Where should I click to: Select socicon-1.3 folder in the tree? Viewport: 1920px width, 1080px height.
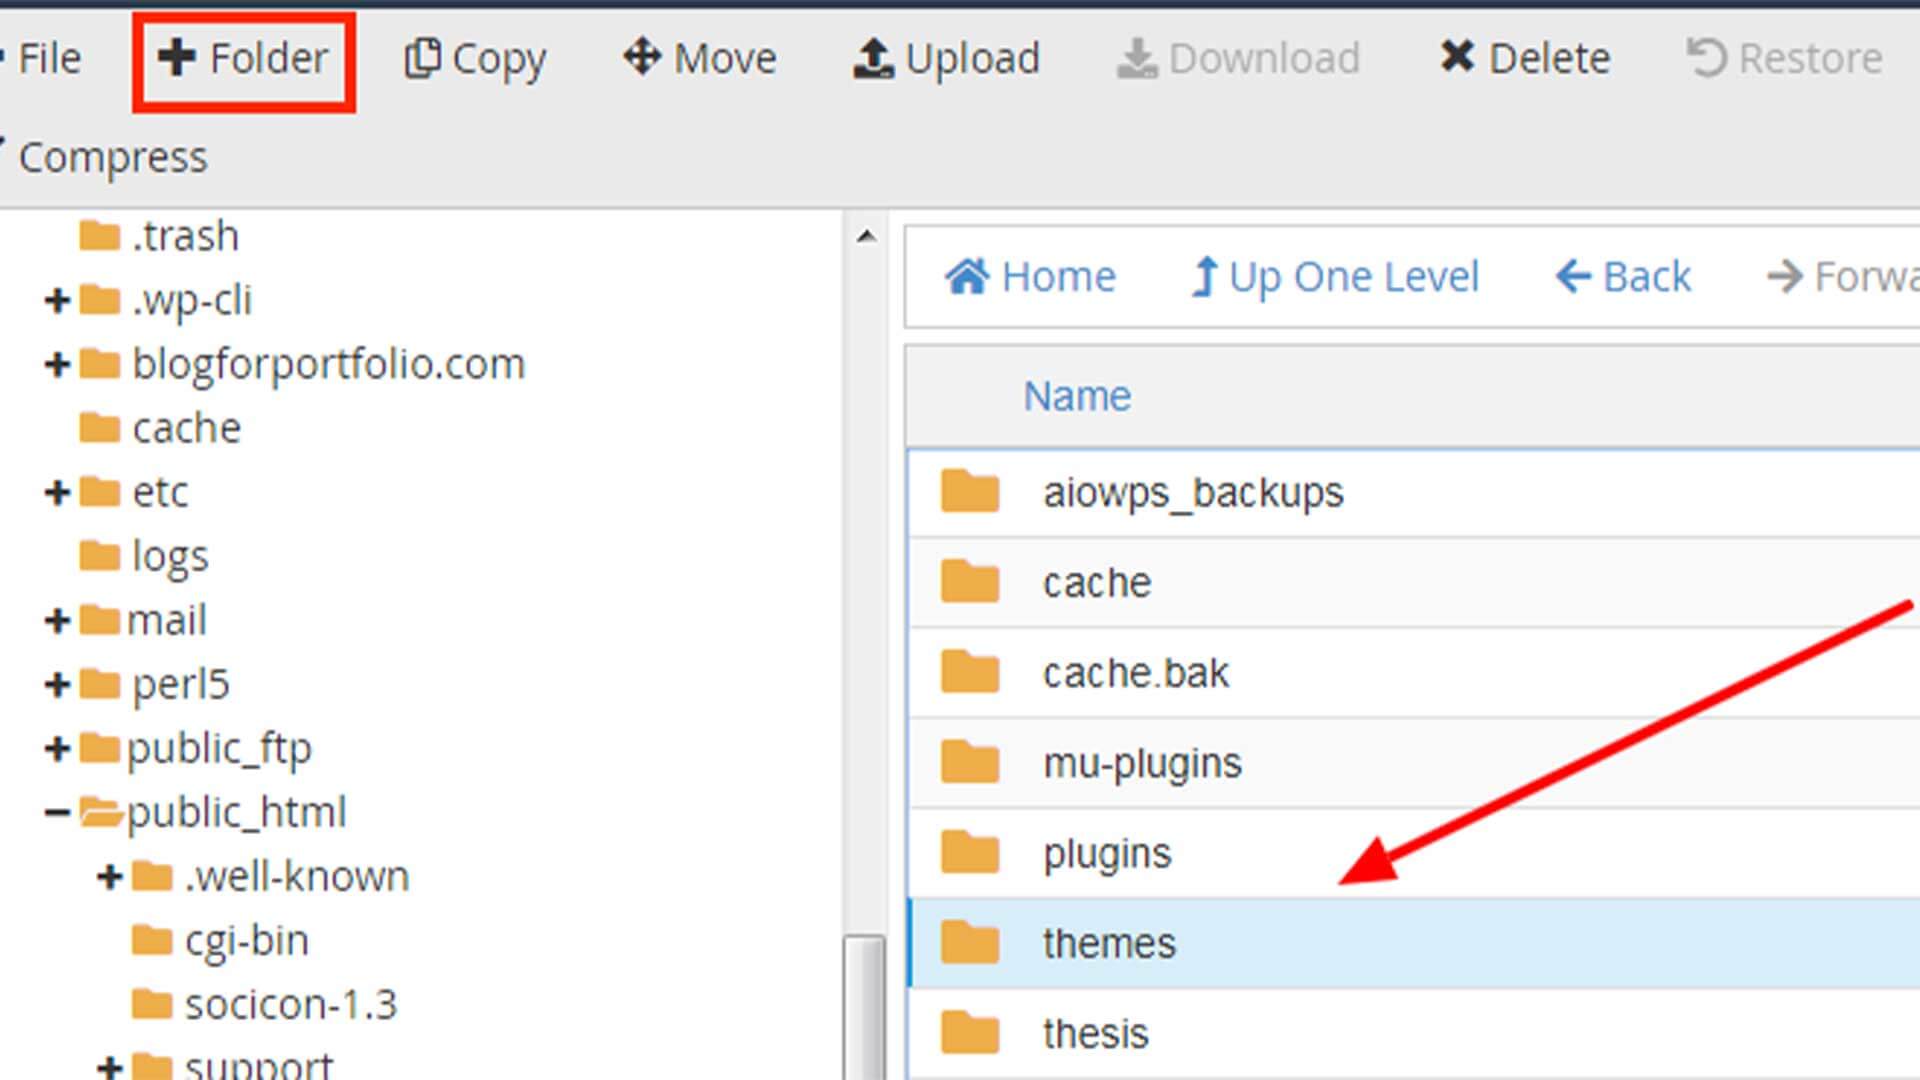291,1005
